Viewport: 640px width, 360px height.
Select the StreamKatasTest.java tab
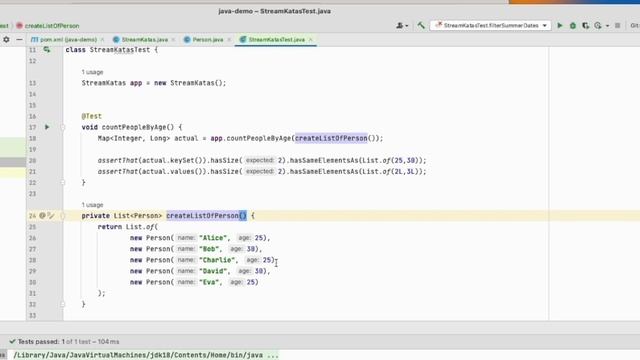coord(273,40)
